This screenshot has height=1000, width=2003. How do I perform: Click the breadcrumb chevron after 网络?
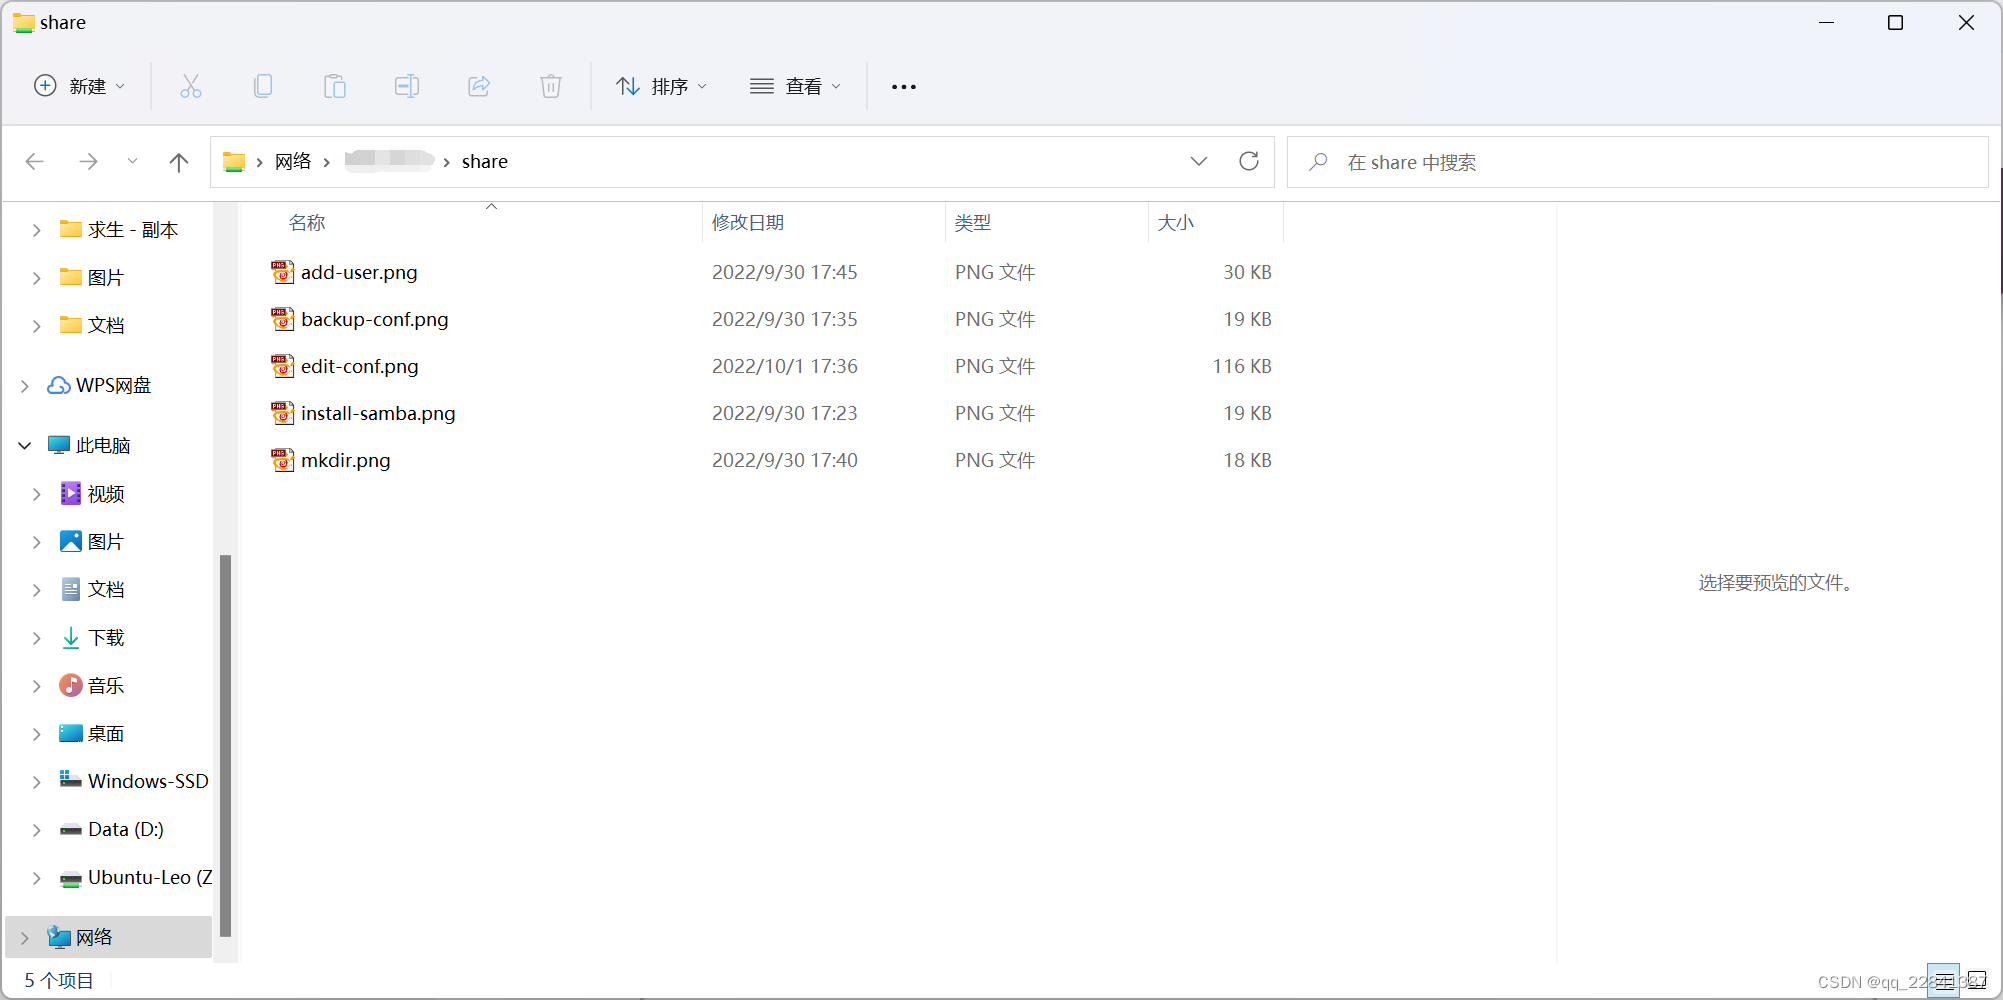(x=327, y=162)
